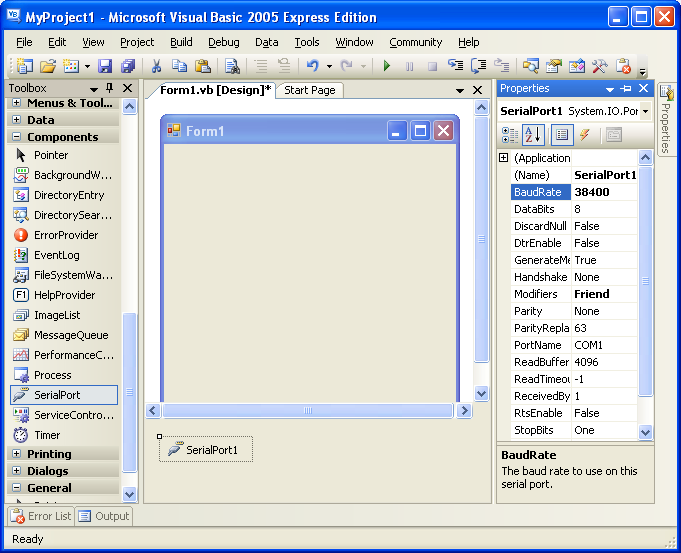
Task: Select the MessageQueue component
Action: [x=63, y=335]
